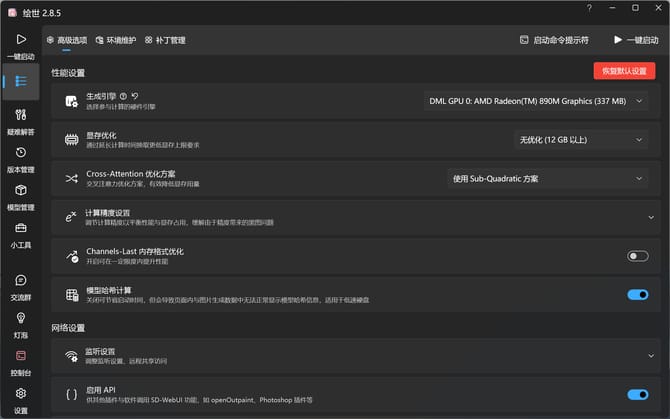This screenshot has height=419, width=670.
Task: Turn off 模型哈希计算 toggle
Action: pos(637,294)
